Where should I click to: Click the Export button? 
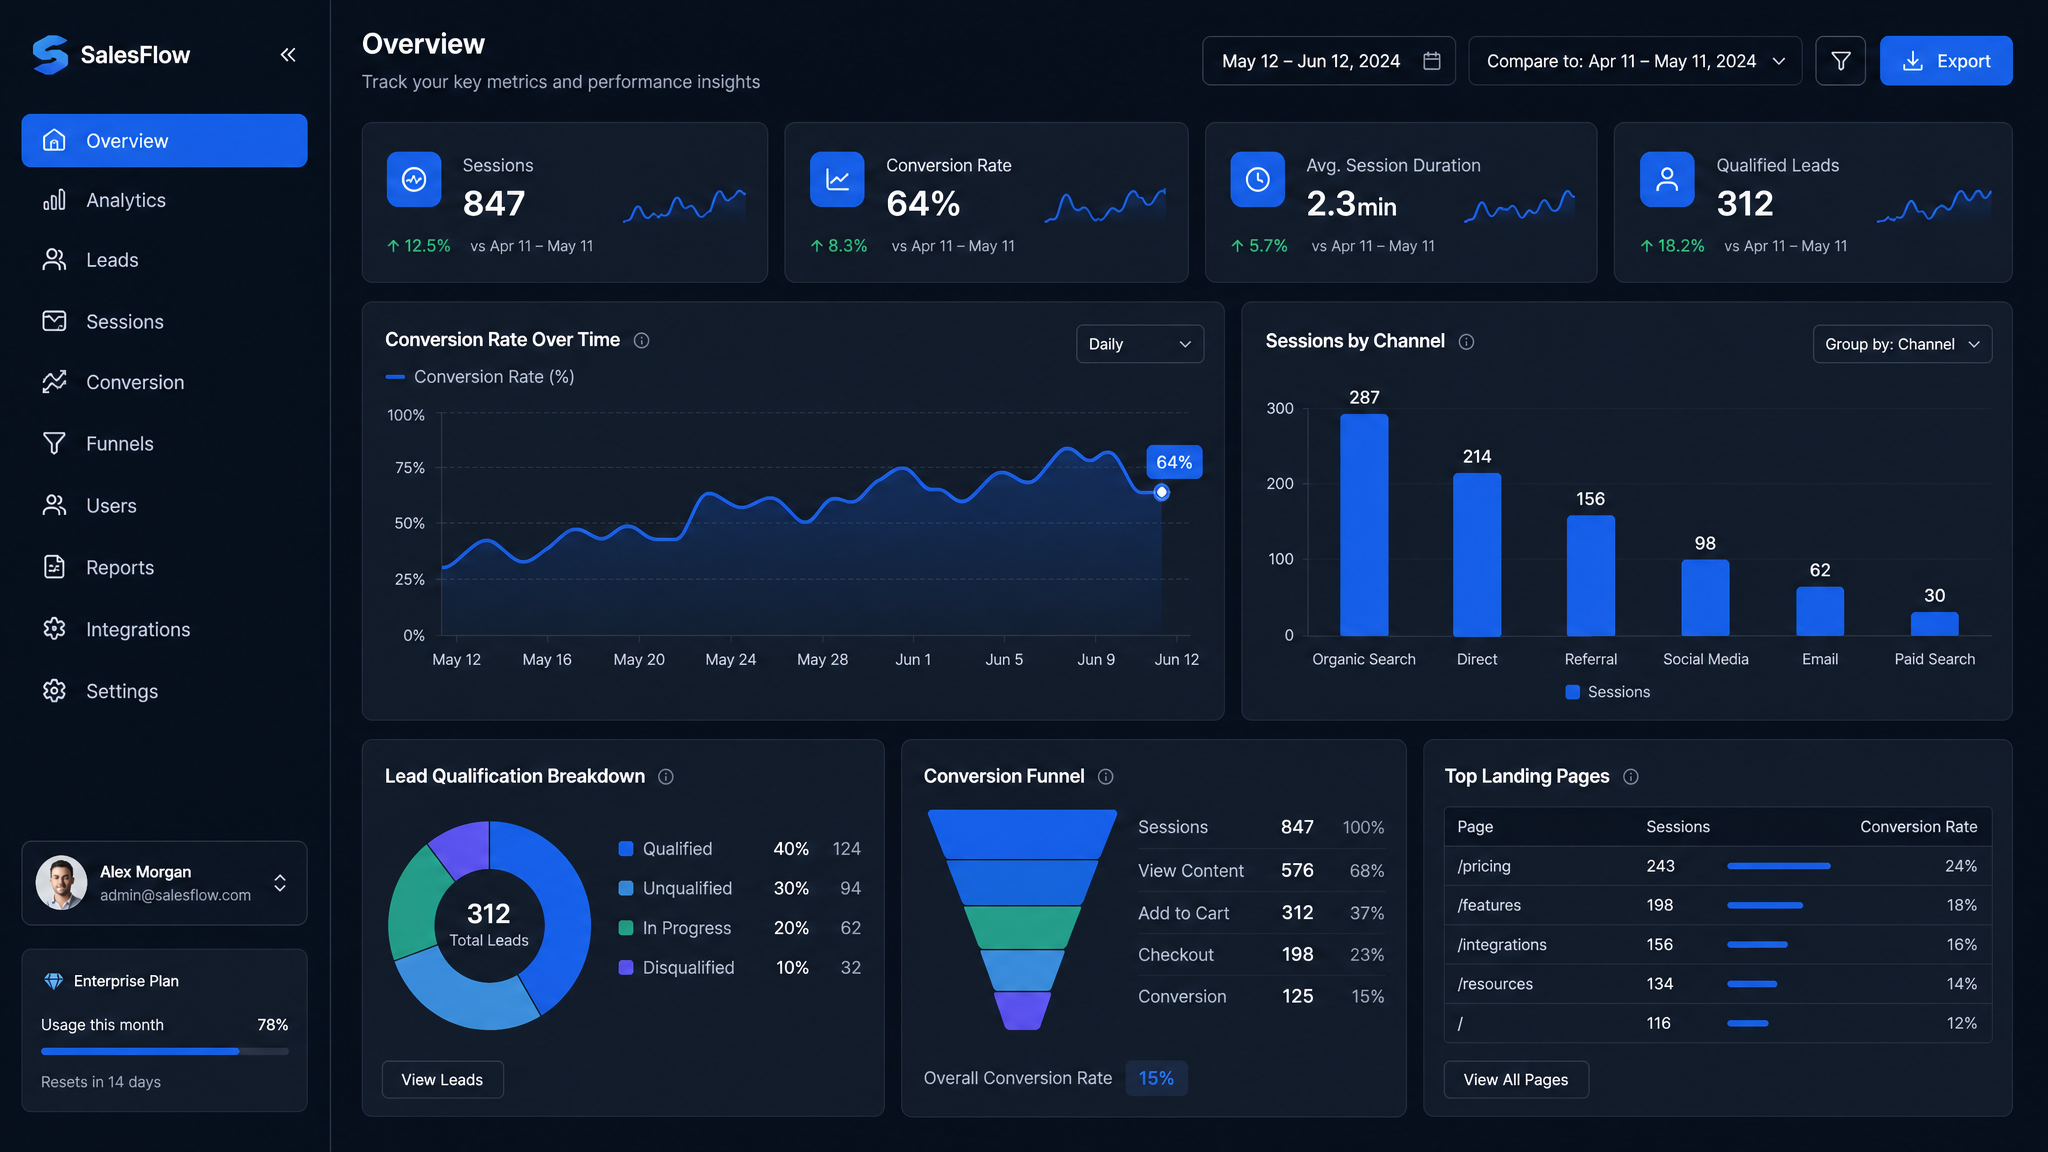pos(1946,61)
